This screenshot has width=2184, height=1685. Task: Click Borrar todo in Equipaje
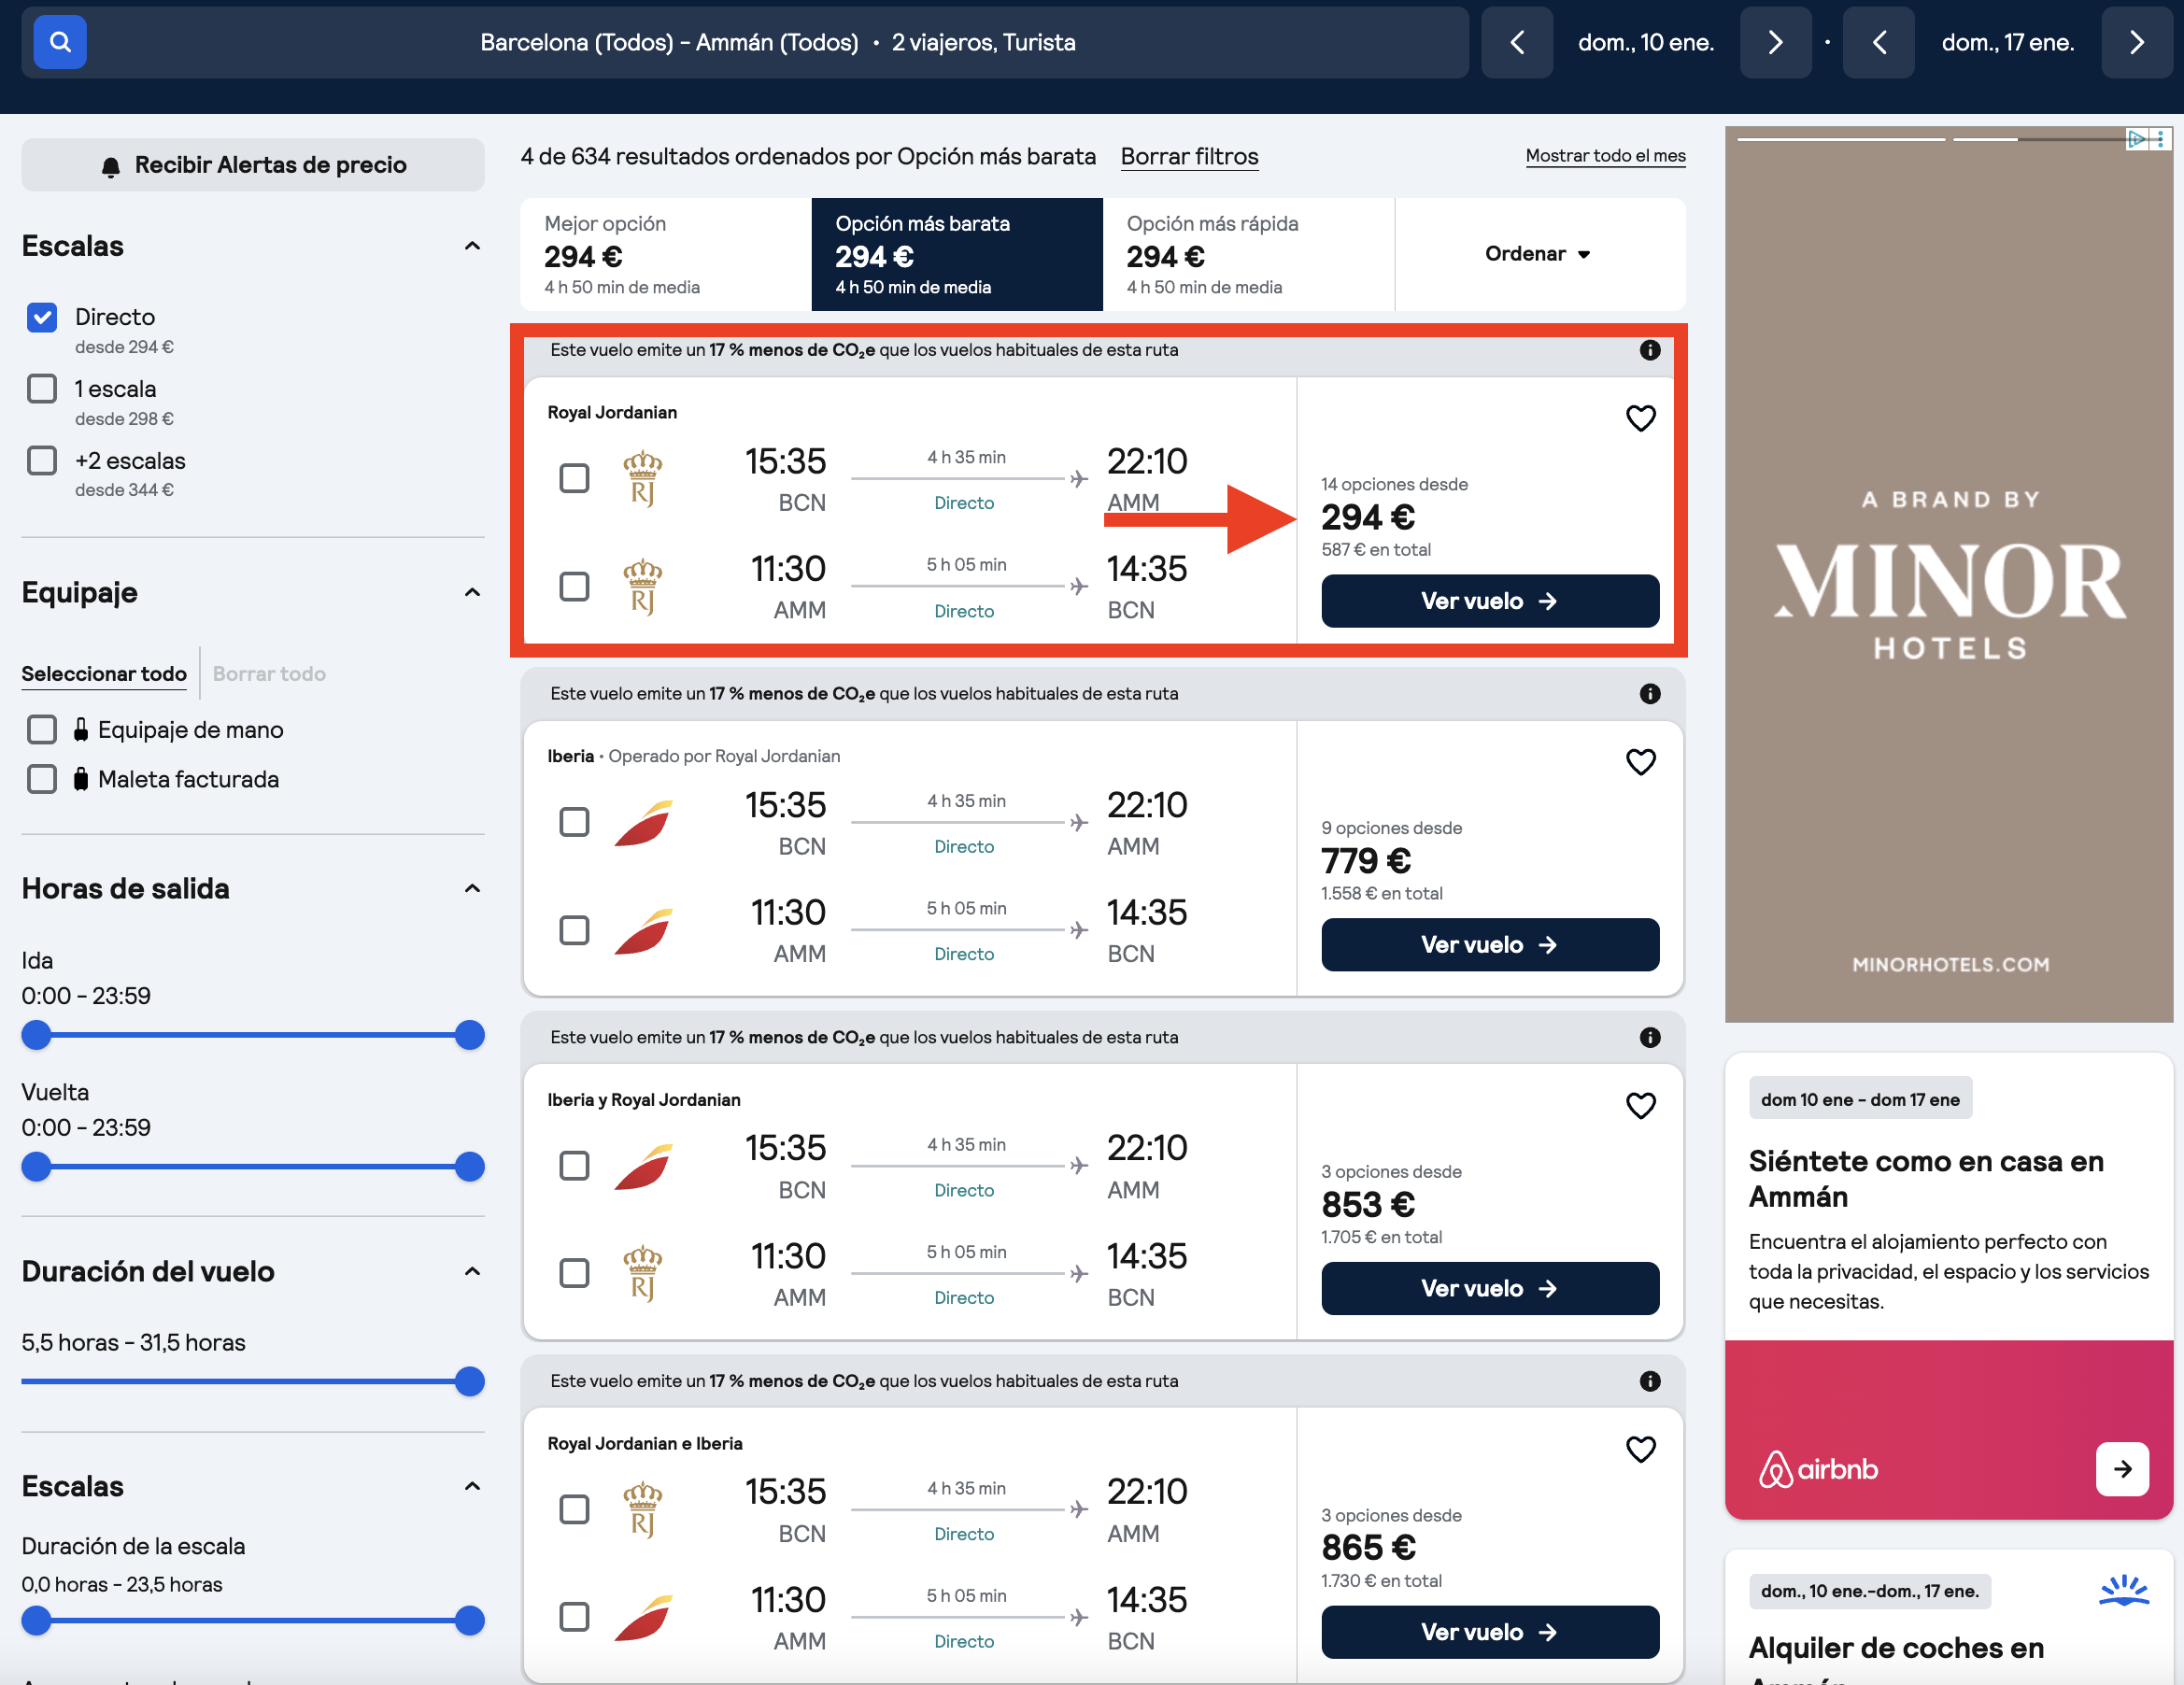pyautogui.click(x=269, y=674)
